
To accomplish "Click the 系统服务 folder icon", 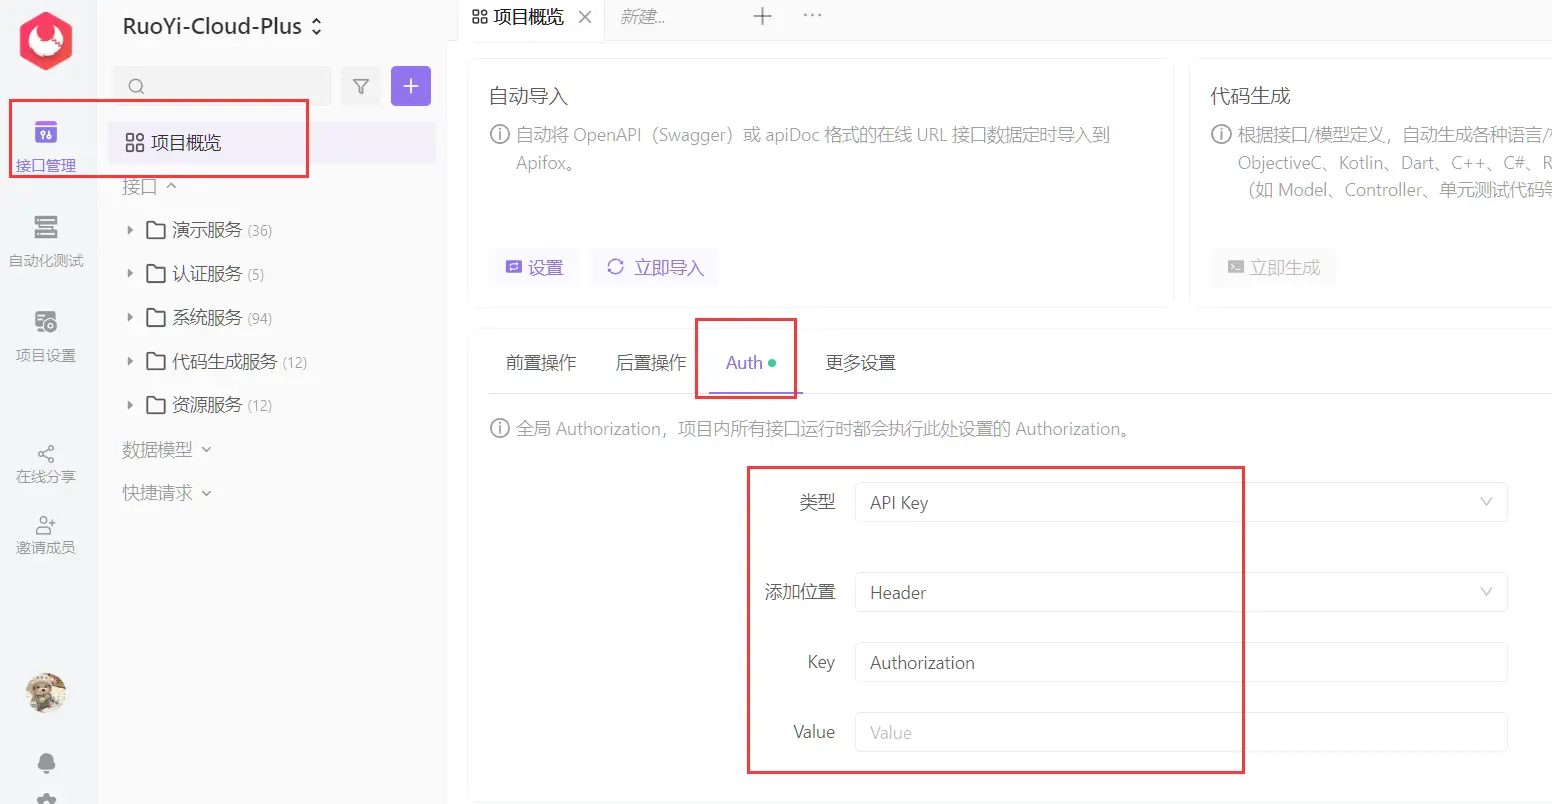I will (156, 317).
